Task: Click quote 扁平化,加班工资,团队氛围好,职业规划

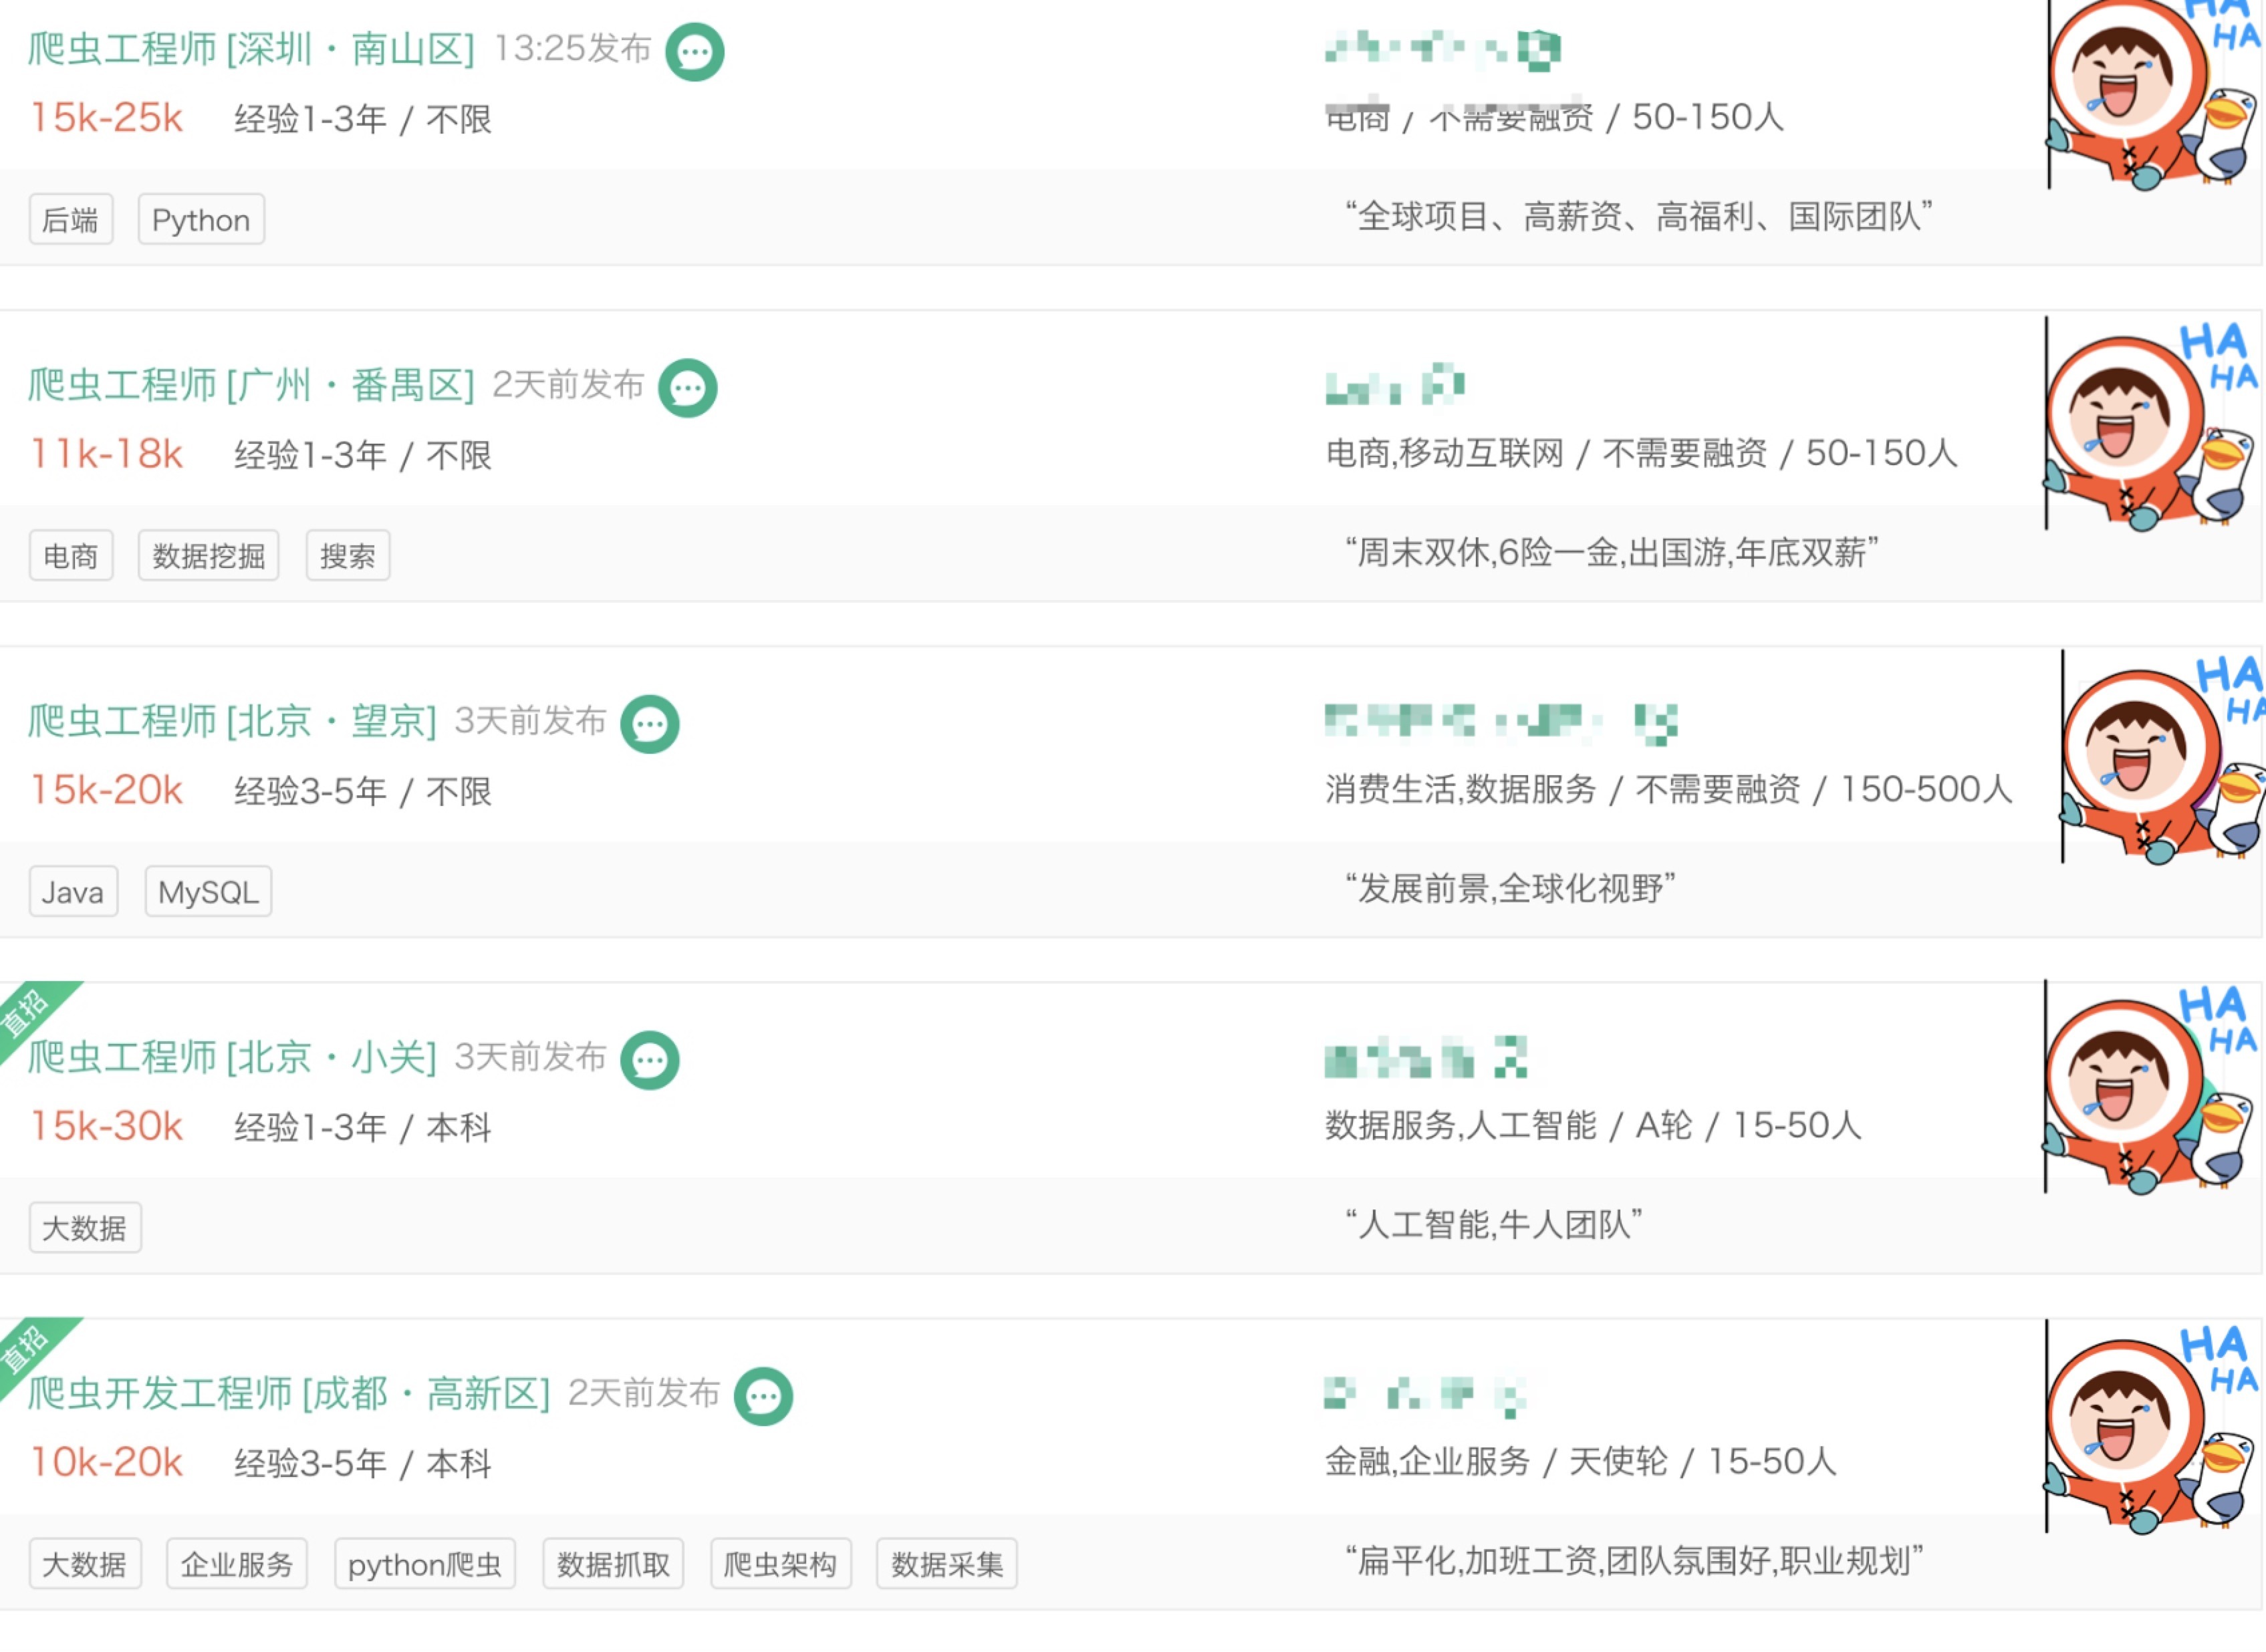Action: (x=1635, y=1560)
